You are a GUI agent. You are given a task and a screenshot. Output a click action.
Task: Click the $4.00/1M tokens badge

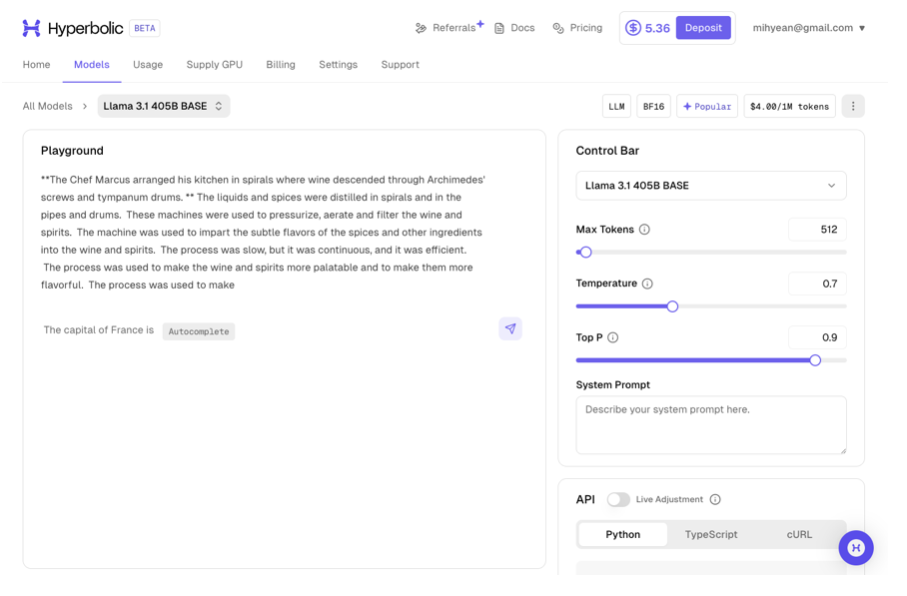pos(790,106)
